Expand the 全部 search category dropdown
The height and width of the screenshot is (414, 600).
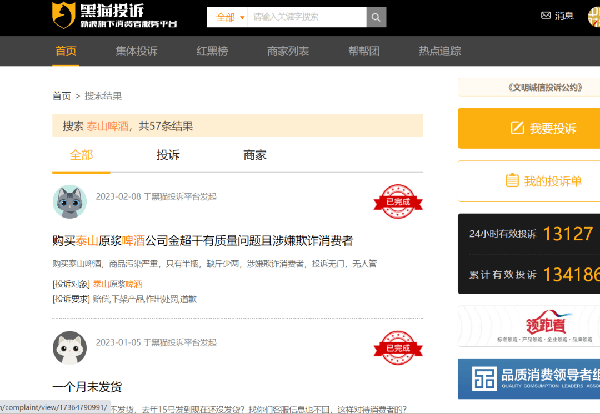(x=226, y=17)
